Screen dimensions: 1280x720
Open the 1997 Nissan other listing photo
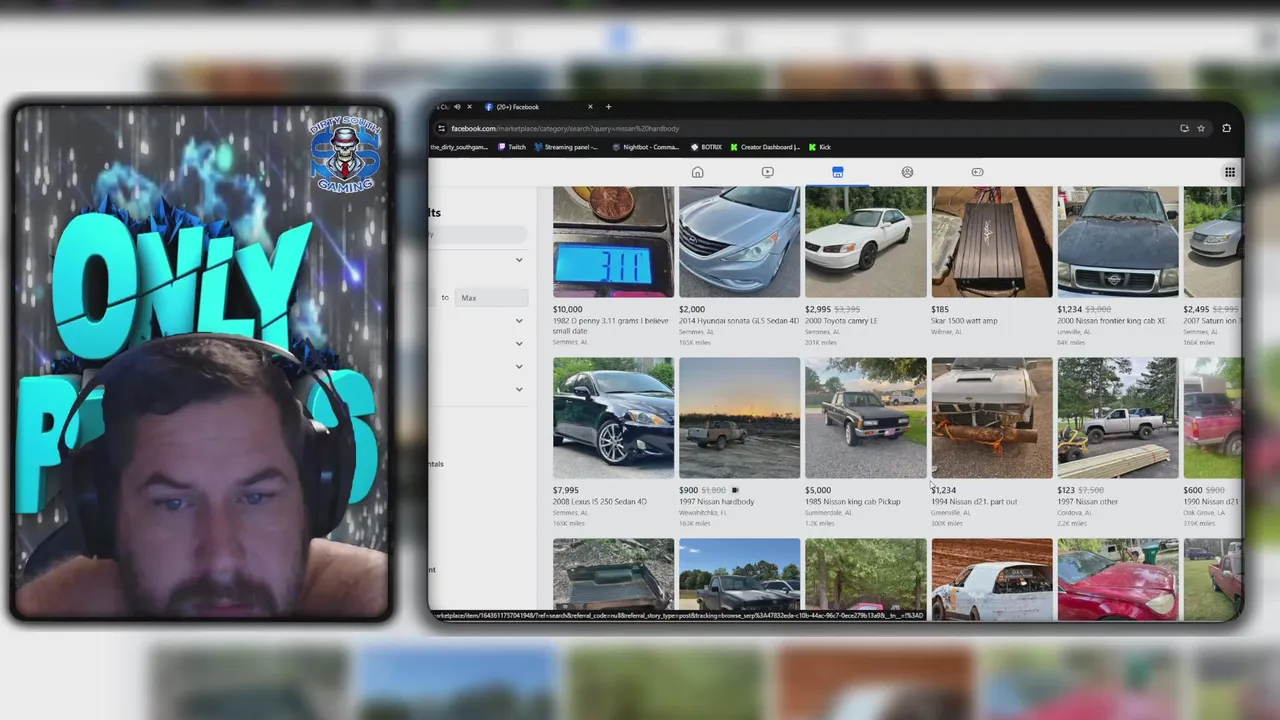point(1117,418)
